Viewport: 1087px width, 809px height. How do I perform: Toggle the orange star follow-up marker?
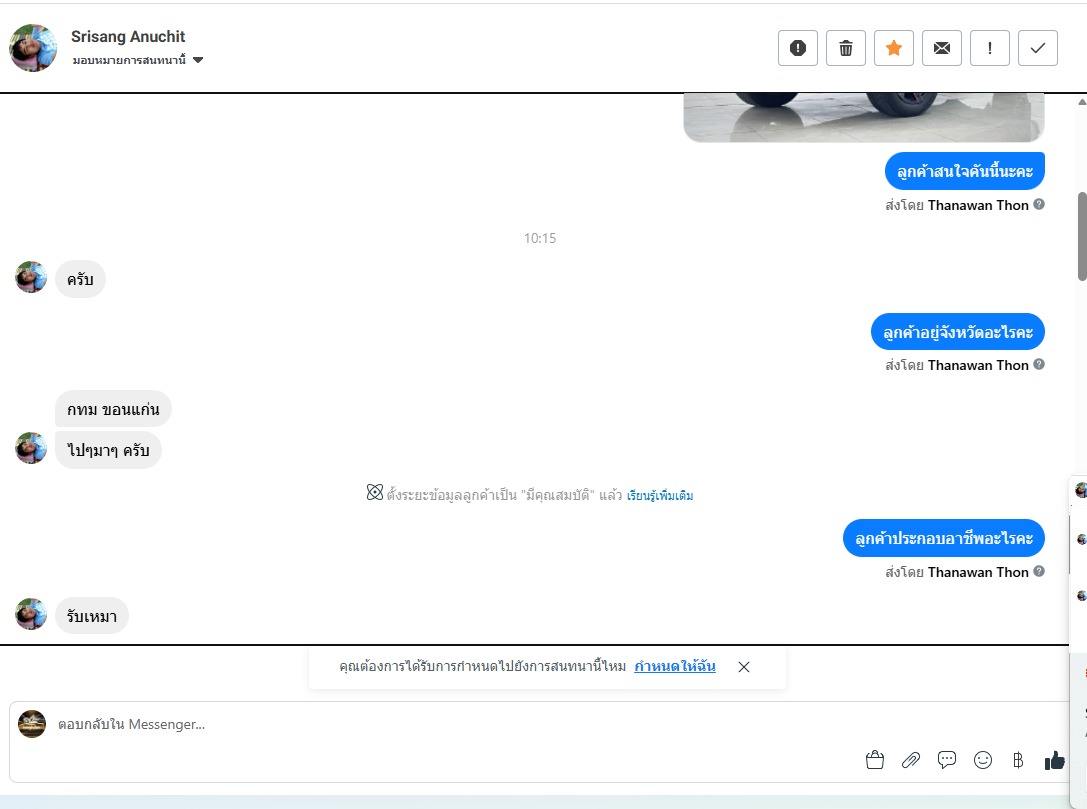(x=894, y=48)
